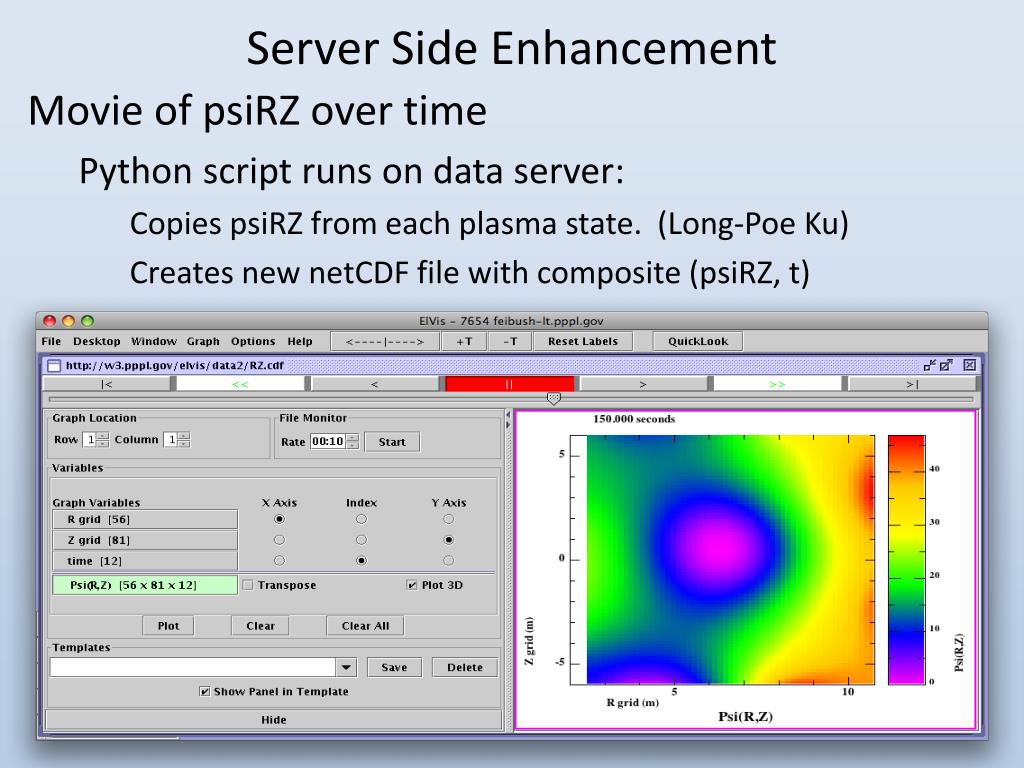The height and width of the screenshot is (768, 1024).
Task: Jump to last frame with >| control
Action: pyautogui.click(x=912, y=384)
